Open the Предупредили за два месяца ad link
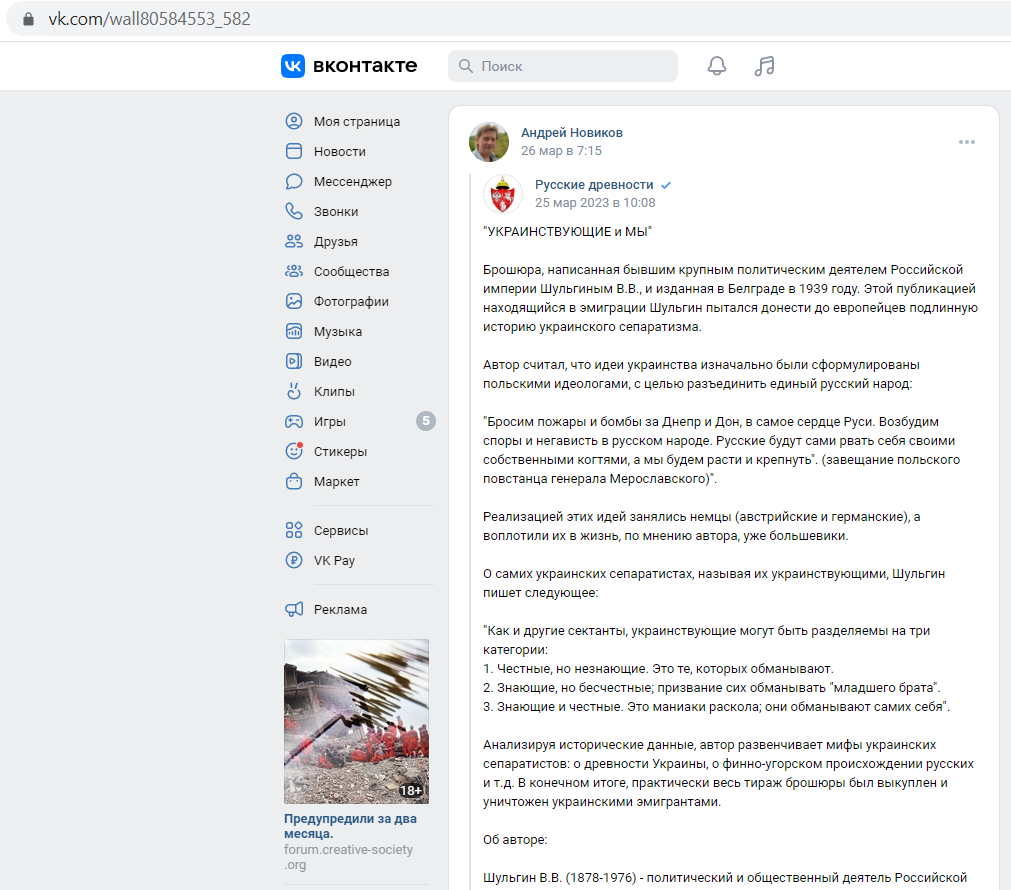This screenshot has width=1011, height=890. 350,826
